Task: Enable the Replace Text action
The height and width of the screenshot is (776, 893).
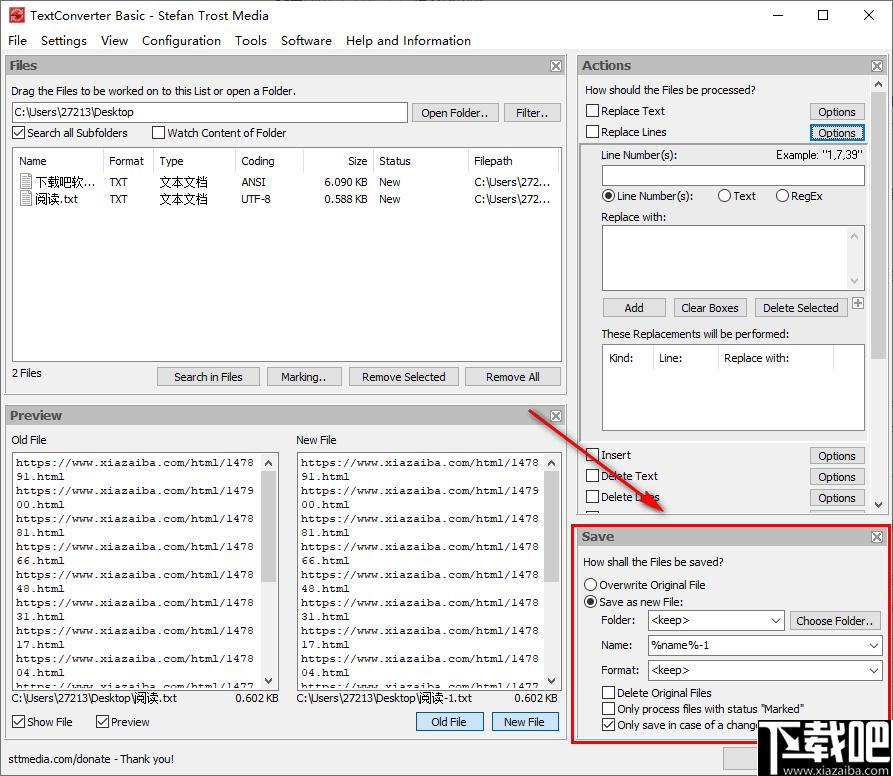Action: pyautogui.click(x=592, y=110)
